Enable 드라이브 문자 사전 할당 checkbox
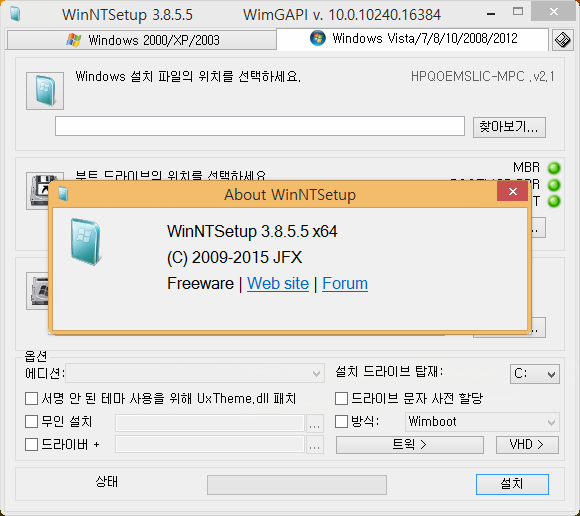 pyautogui.click(x=341, y=399)
